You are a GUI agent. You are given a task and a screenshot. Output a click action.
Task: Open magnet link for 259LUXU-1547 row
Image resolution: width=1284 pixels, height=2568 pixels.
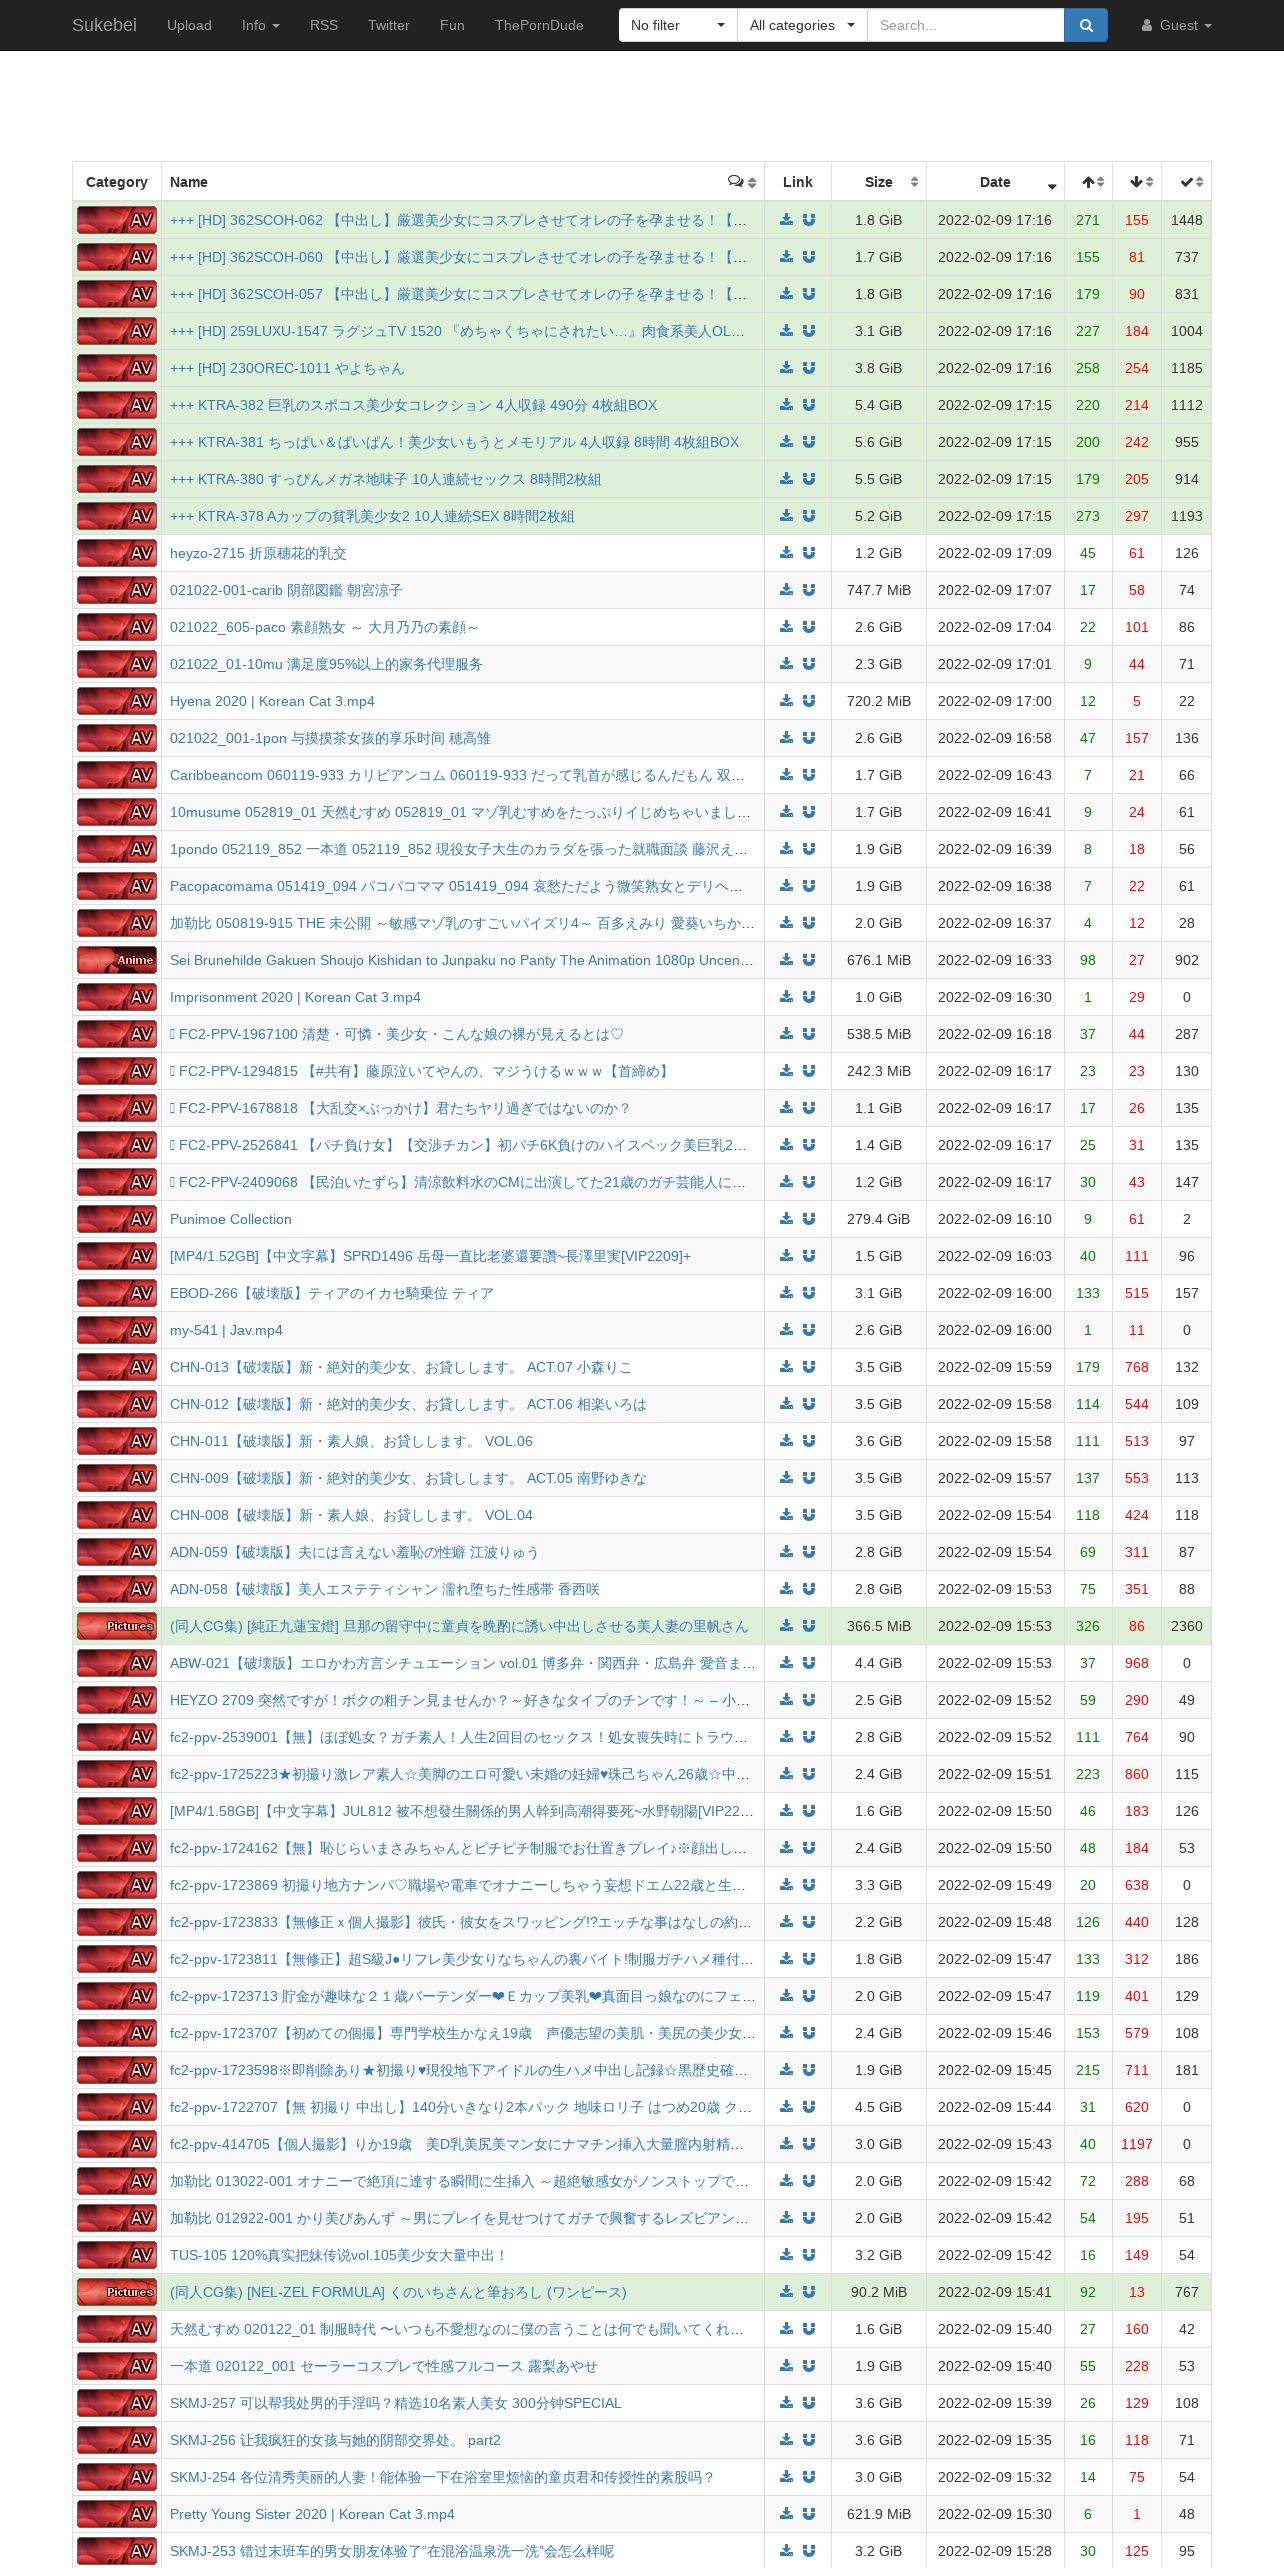click(x=809, y=331)
